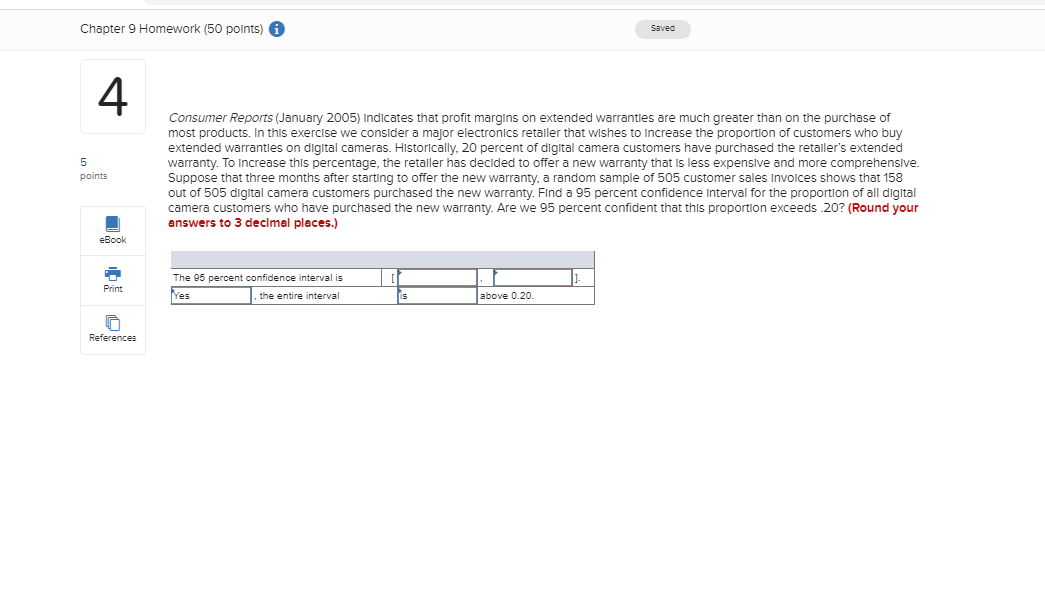1045x606 pixels.
Task: Click the ', the entire interval' cell
Action: pos(325,296)
